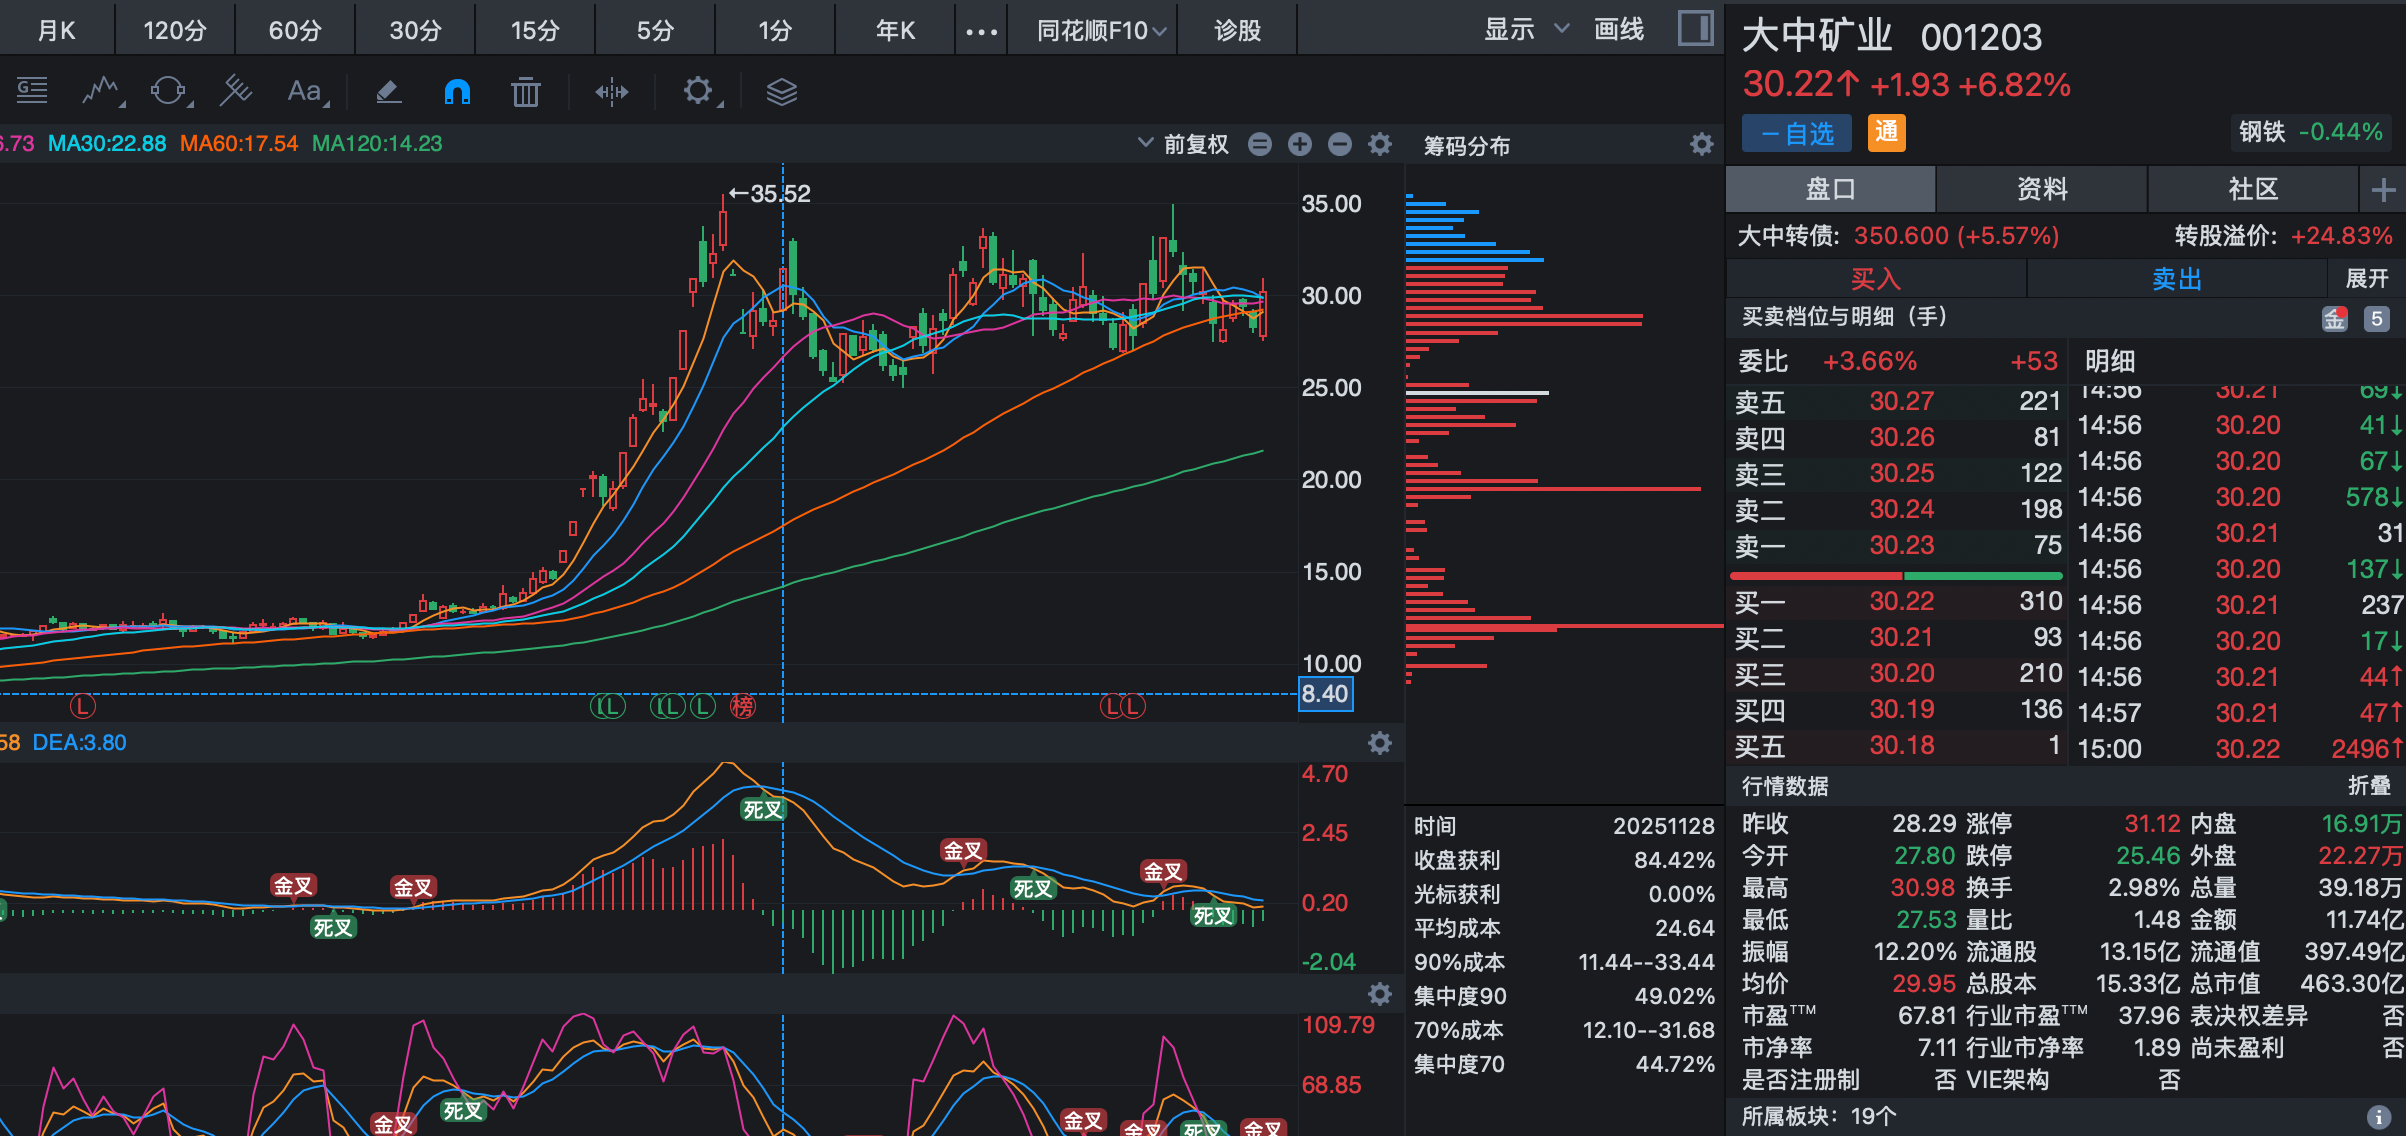Open the 前复权 adjustment dropdown

coord(1185,144)
